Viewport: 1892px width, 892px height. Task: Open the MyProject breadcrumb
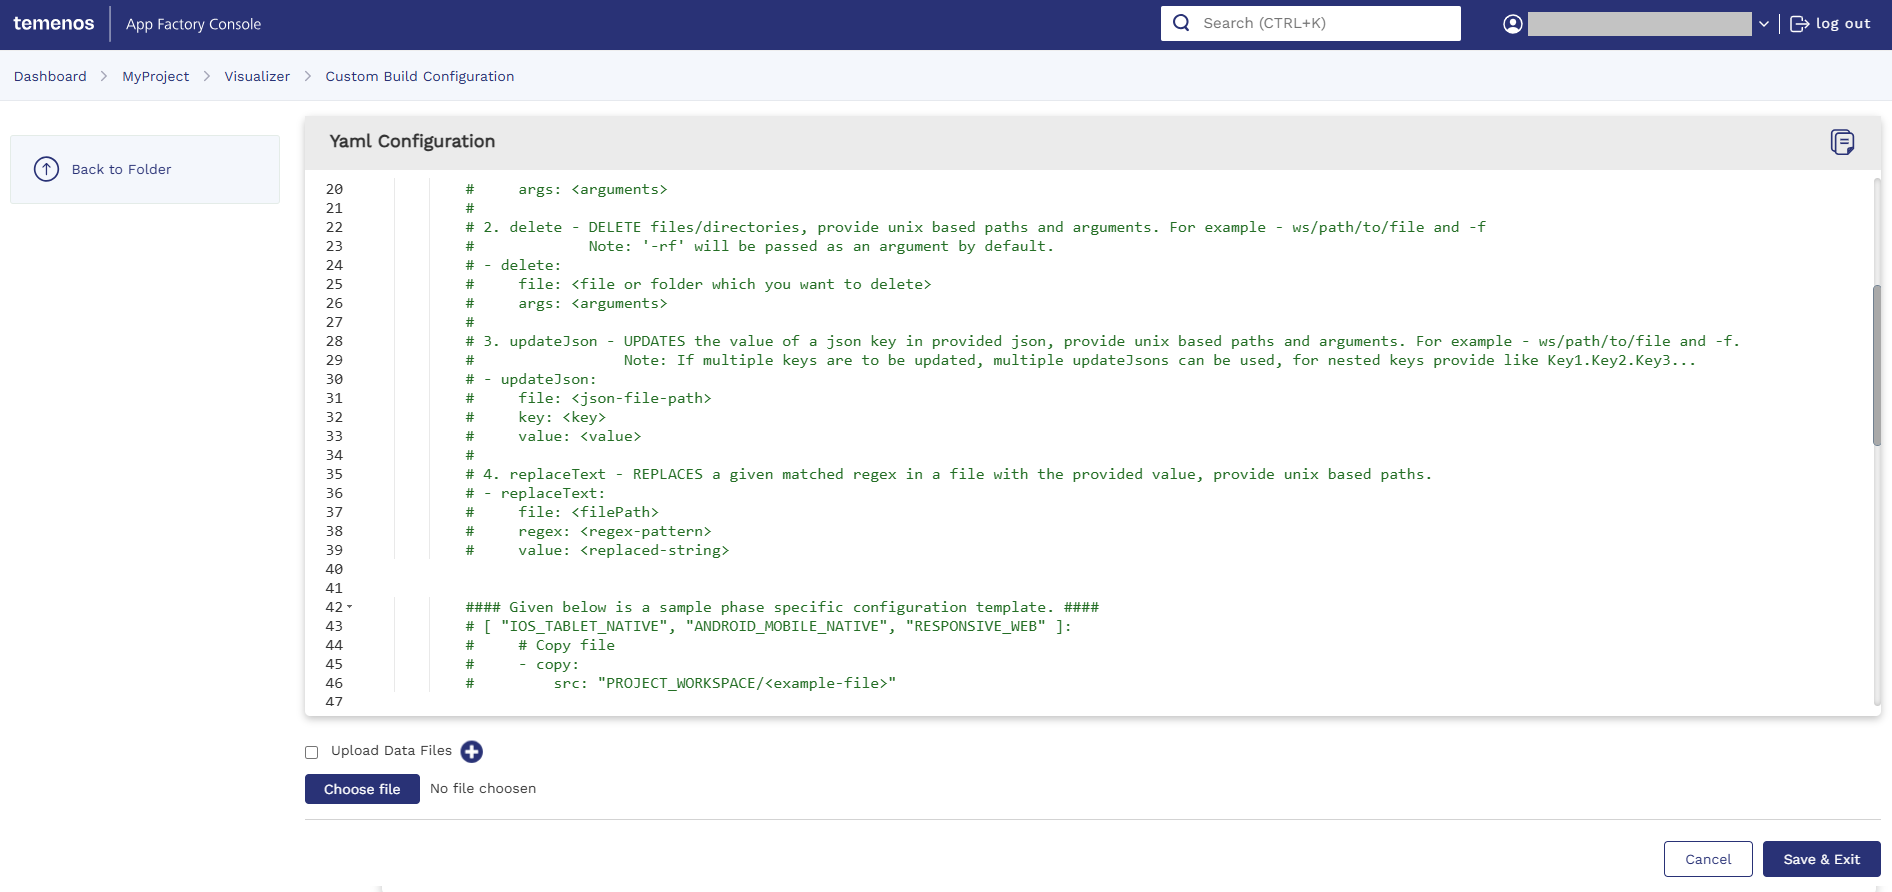(155, 76)
